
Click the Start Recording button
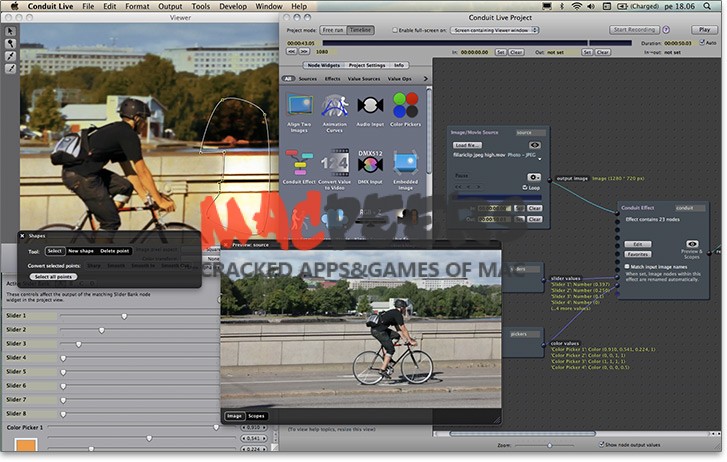(x=634, y=30)
